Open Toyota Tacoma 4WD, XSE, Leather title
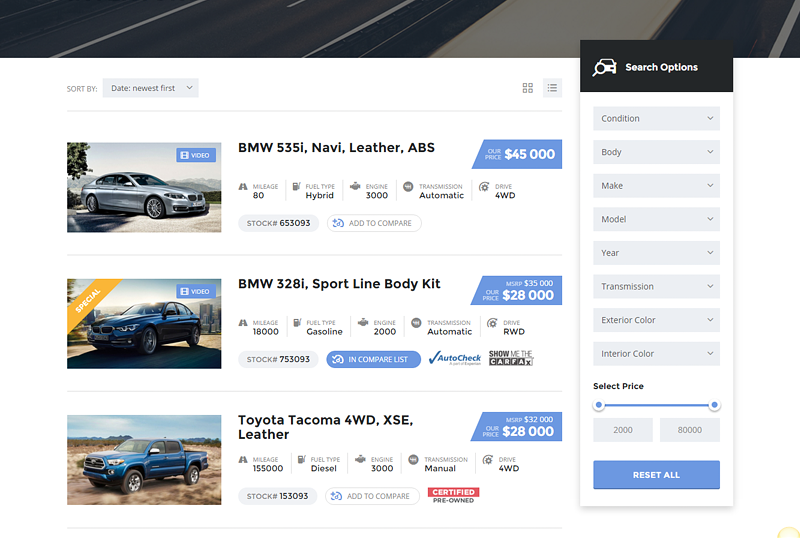Image resolution: width=800 pixels, height=538 pixels. (326, 427)
